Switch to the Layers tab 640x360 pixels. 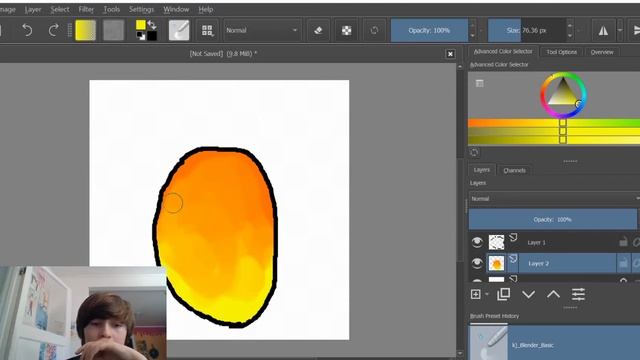[x=482, y=170]
